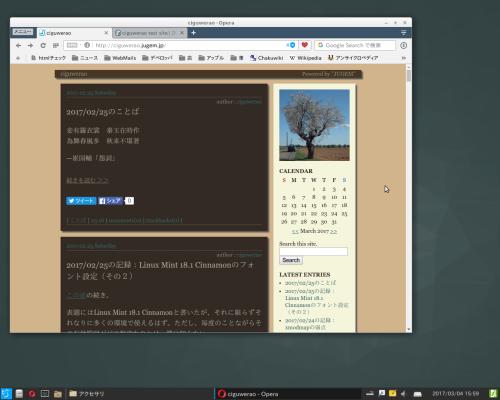Viewport: 500px width, 400px height.
Task: Click the volume speaker tray icon
Action: 403,394
